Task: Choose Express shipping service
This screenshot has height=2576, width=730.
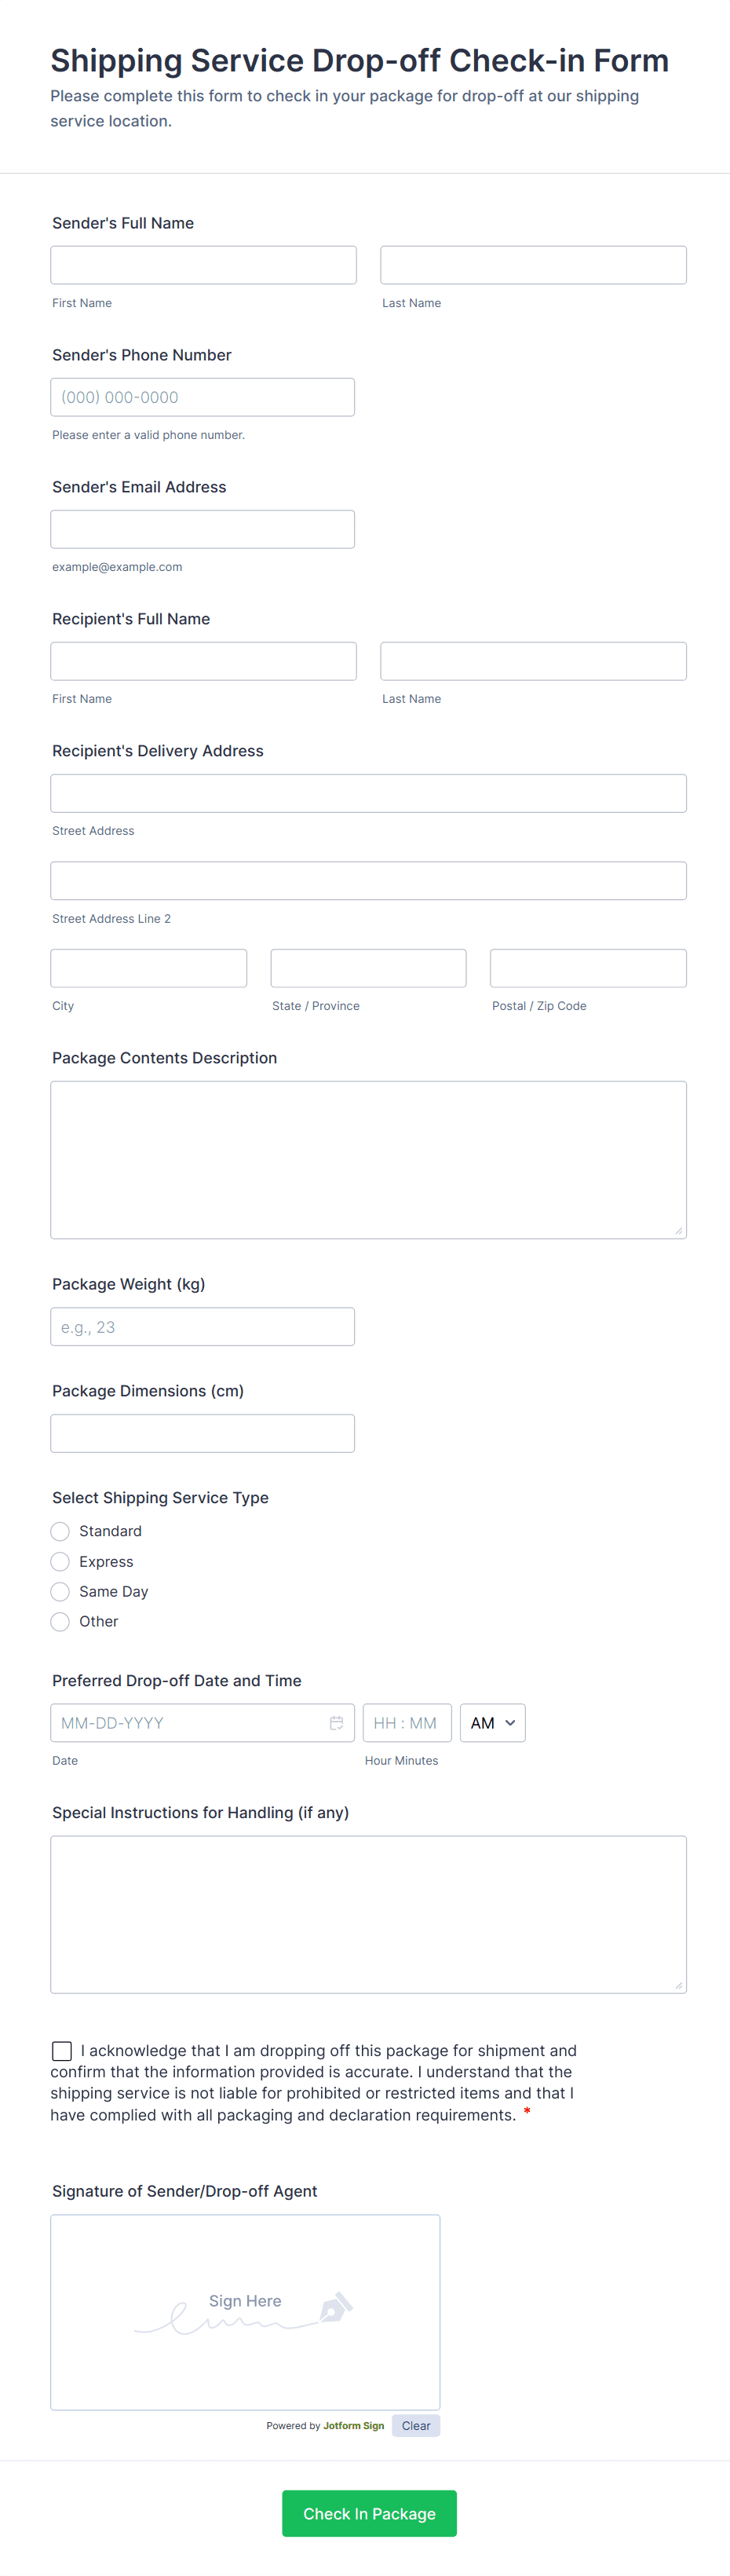Action: [60, 1561]
